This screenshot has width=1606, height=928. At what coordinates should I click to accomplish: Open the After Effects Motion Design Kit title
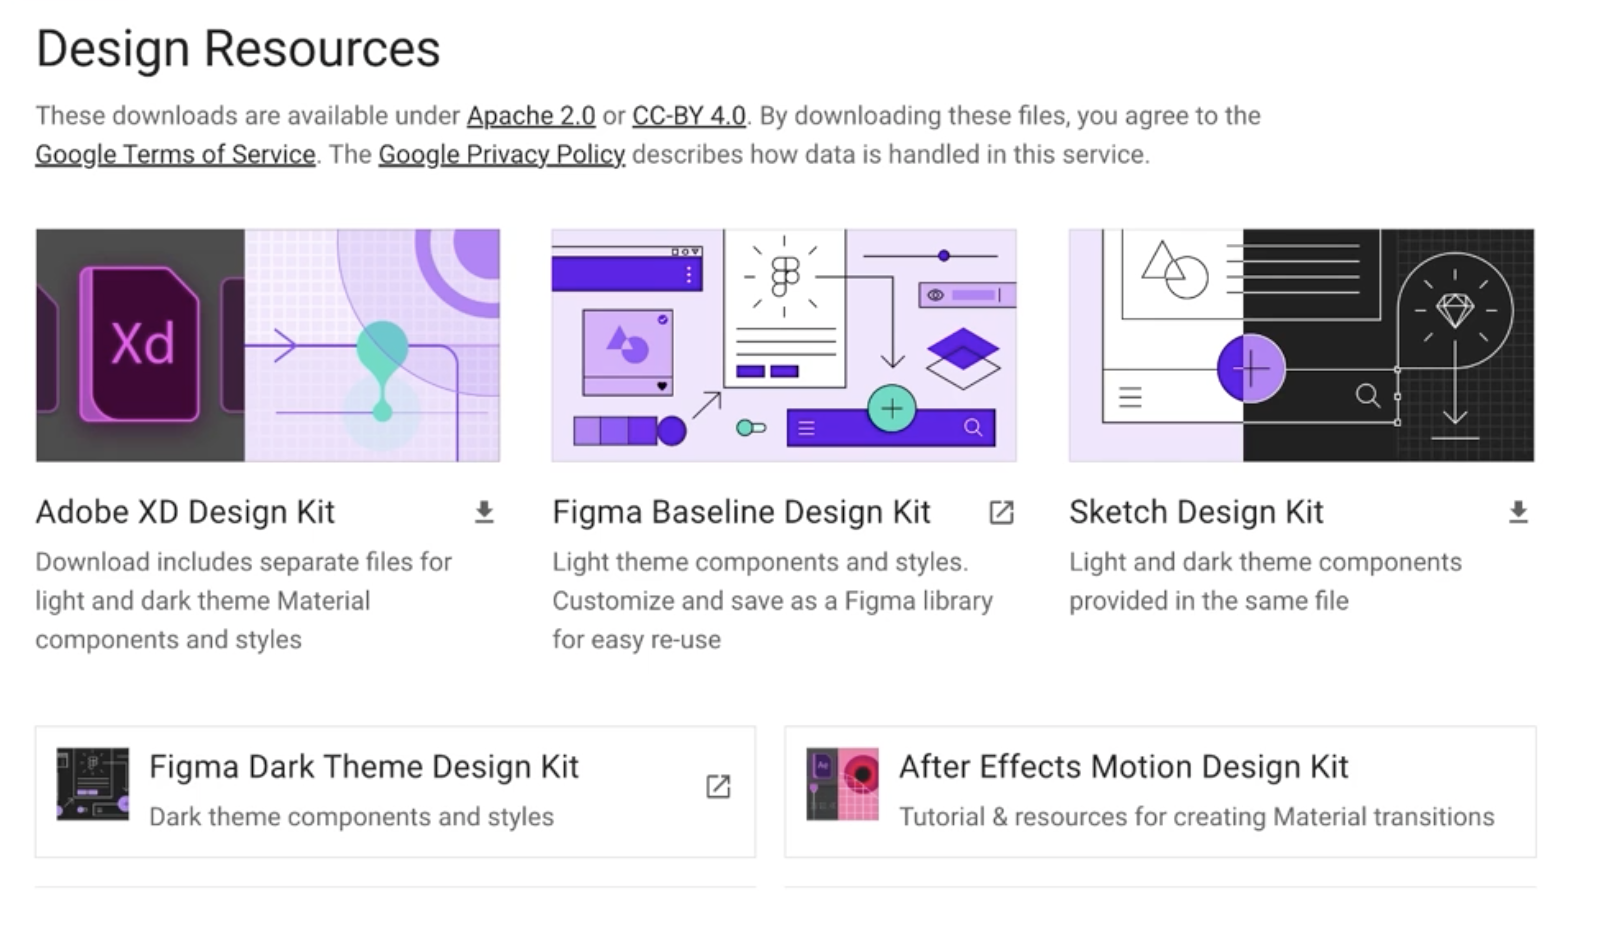[1123, 767]
